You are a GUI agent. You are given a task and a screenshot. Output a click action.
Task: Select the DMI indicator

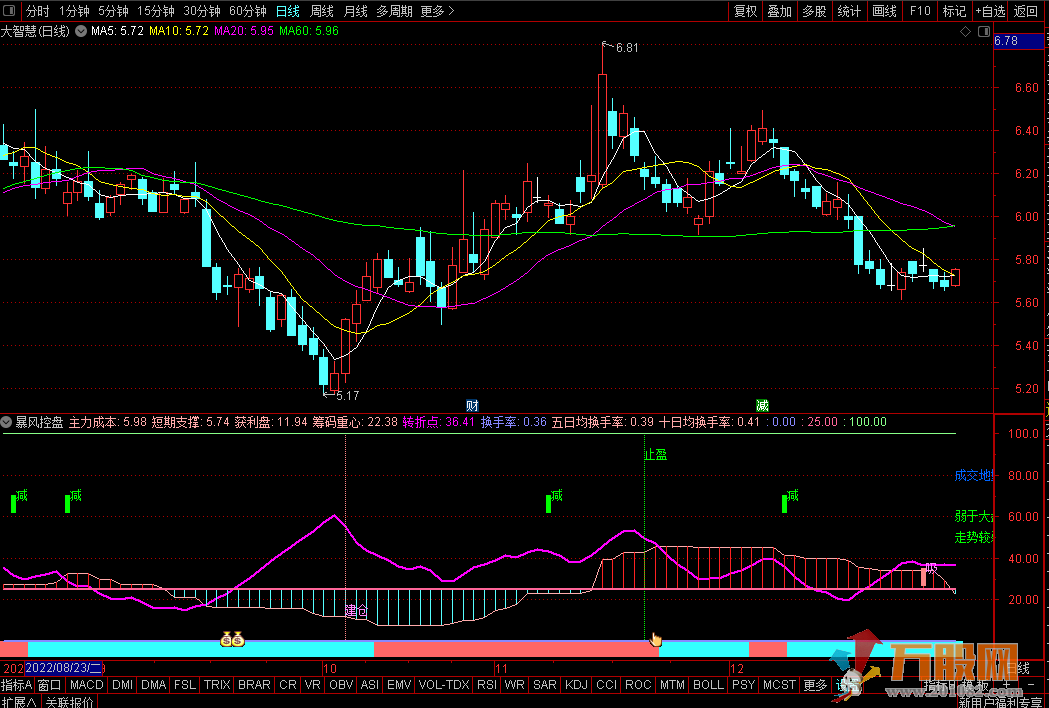coord(122,685)
